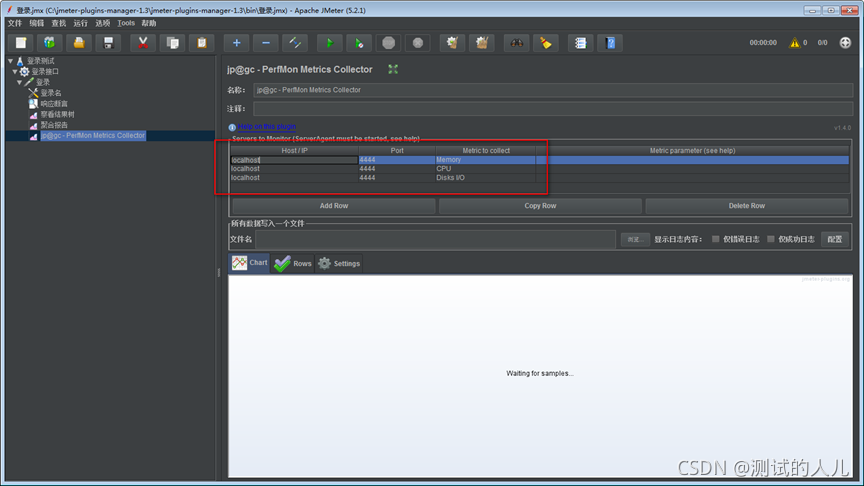Select 察看结果树 in the tree
Image resolution: width=864 pixels, height=486 pixels.
[57, 115]
